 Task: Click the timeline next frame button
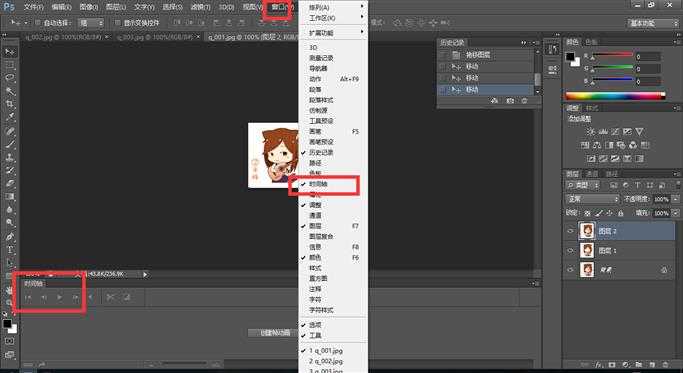[75, 298]
